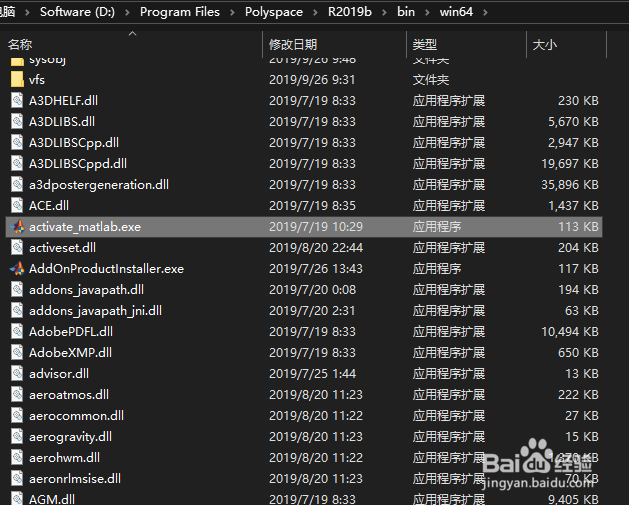The width and height of the screenshot is (629, 505).
Task: Click size 1,437 KB of ACE.dll
Action: [x=574, y=205]
